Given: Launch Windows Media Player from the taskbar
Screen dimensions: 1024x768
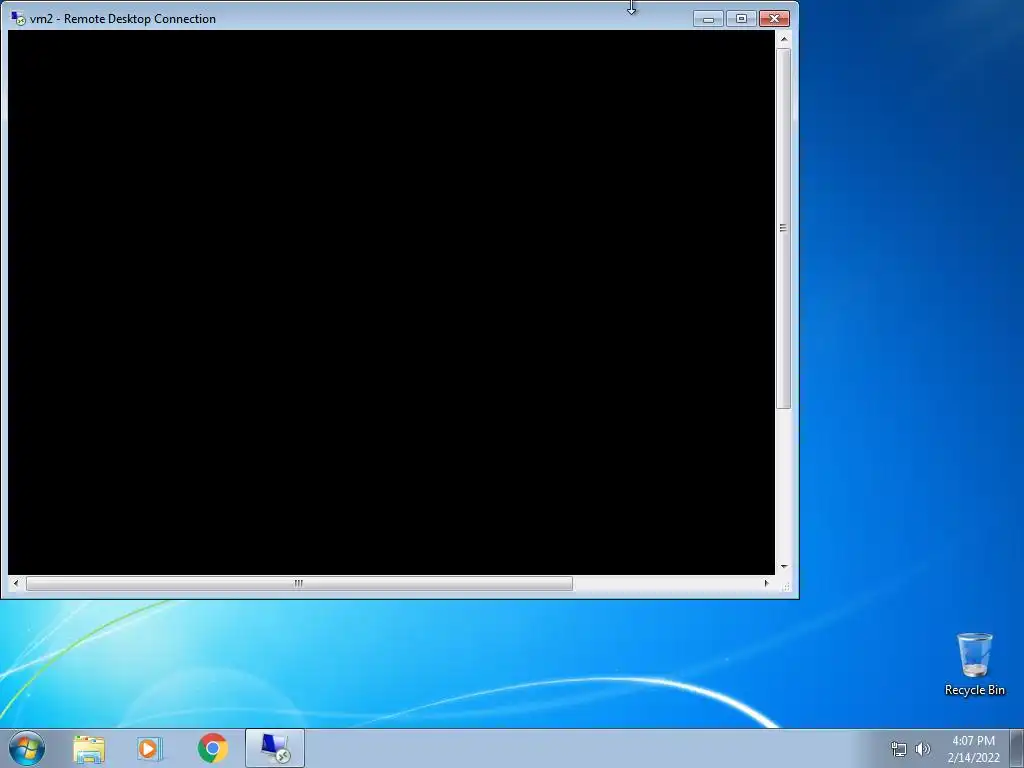Looking at the screenshot, I should [x=150, y=749].
